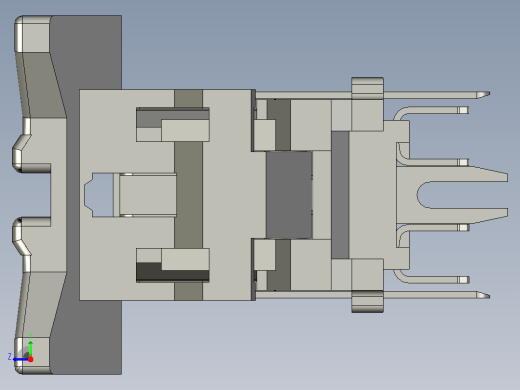Select the bottom pointed pin tip
Screen dimensions: 520x390
[x=483, y=295]
